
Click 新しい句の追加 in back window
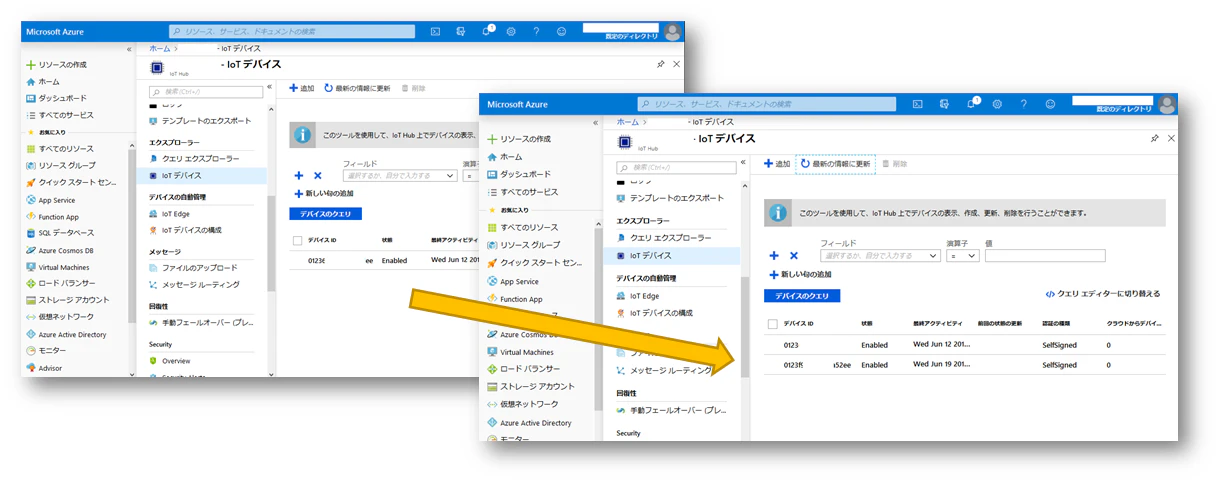point(324,193)
